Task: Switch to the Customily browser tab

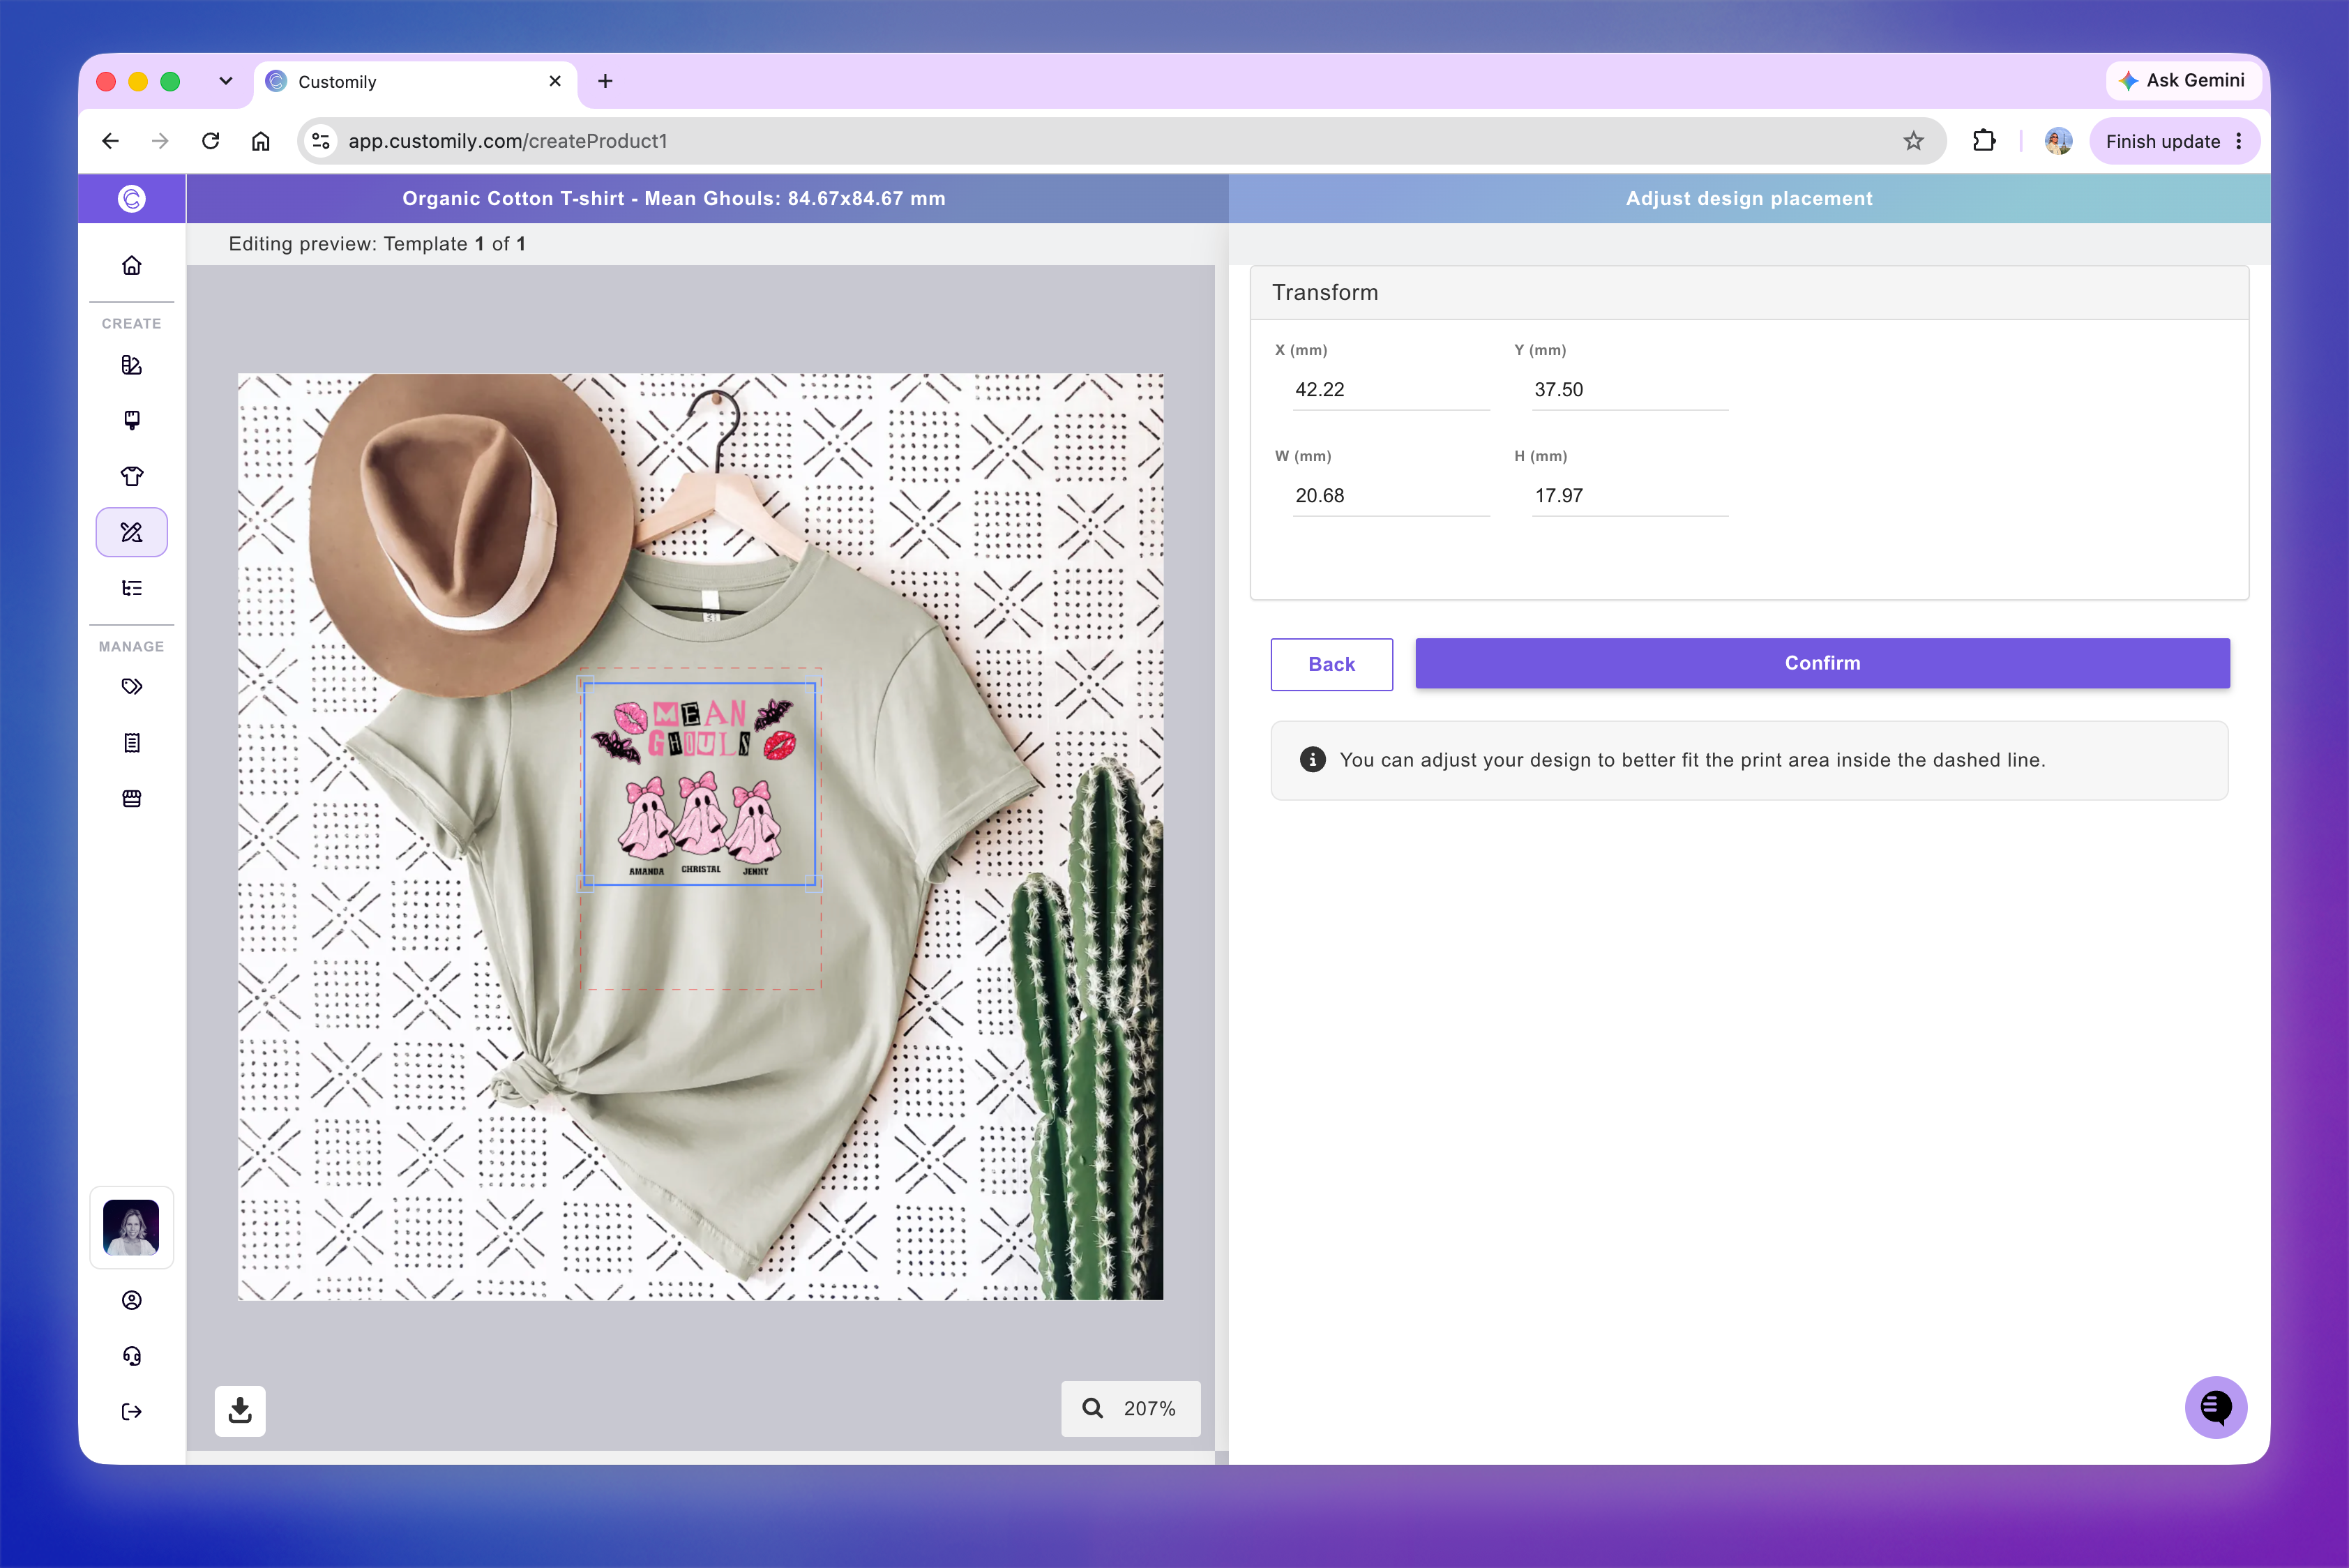Action: click(x=414, y=82)
